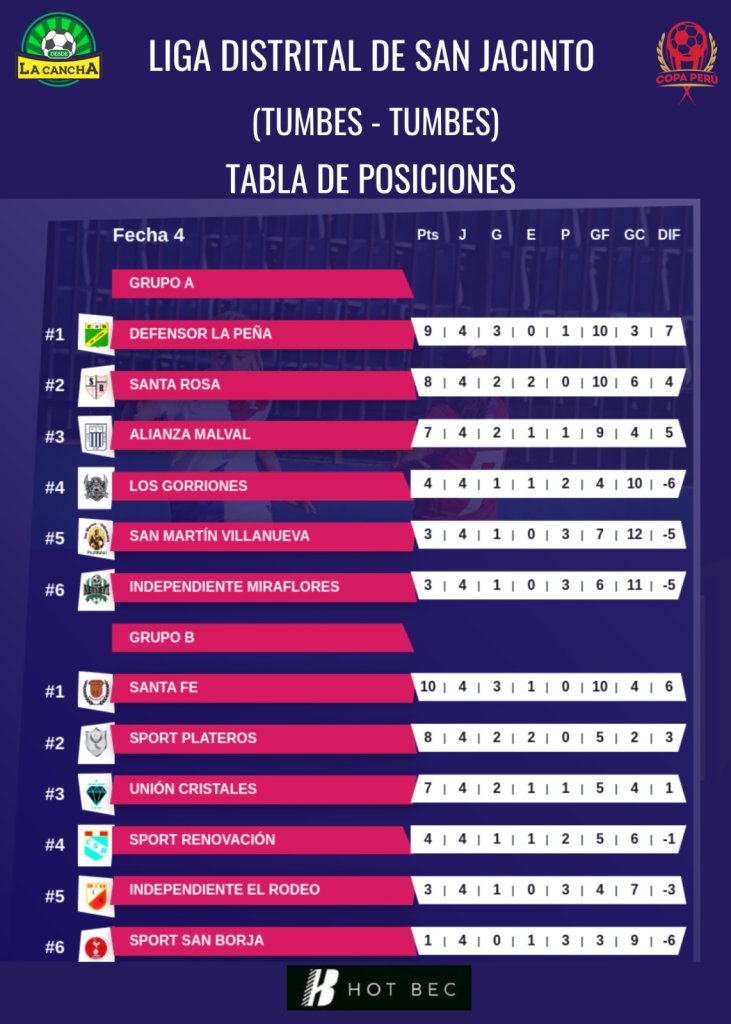Select the Santa Fe team crest
The height and width of the screenshot is (1024, 731).
point(96,690)
